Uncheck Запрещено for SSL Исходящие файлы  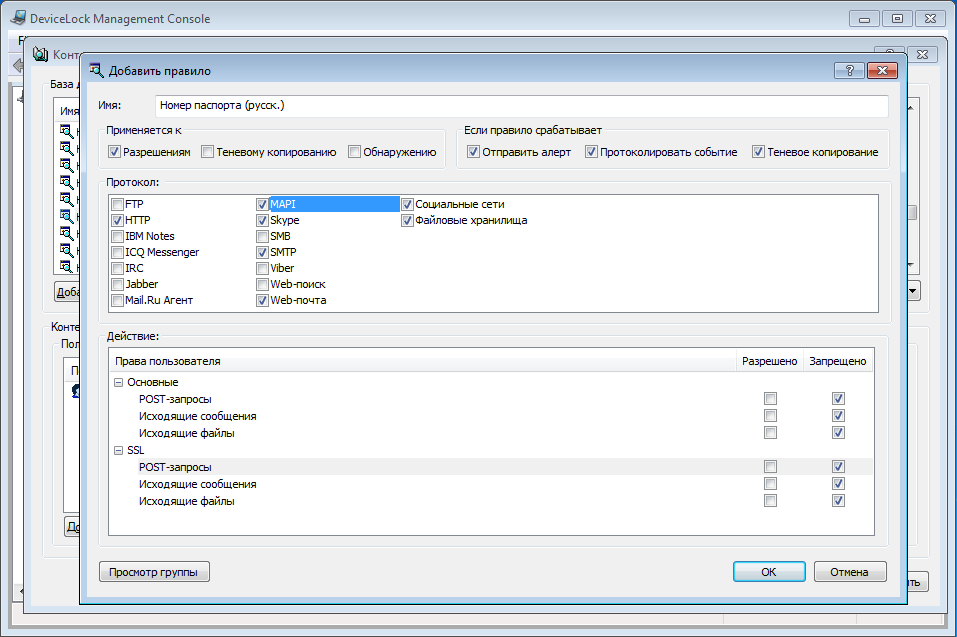point(839,501)
